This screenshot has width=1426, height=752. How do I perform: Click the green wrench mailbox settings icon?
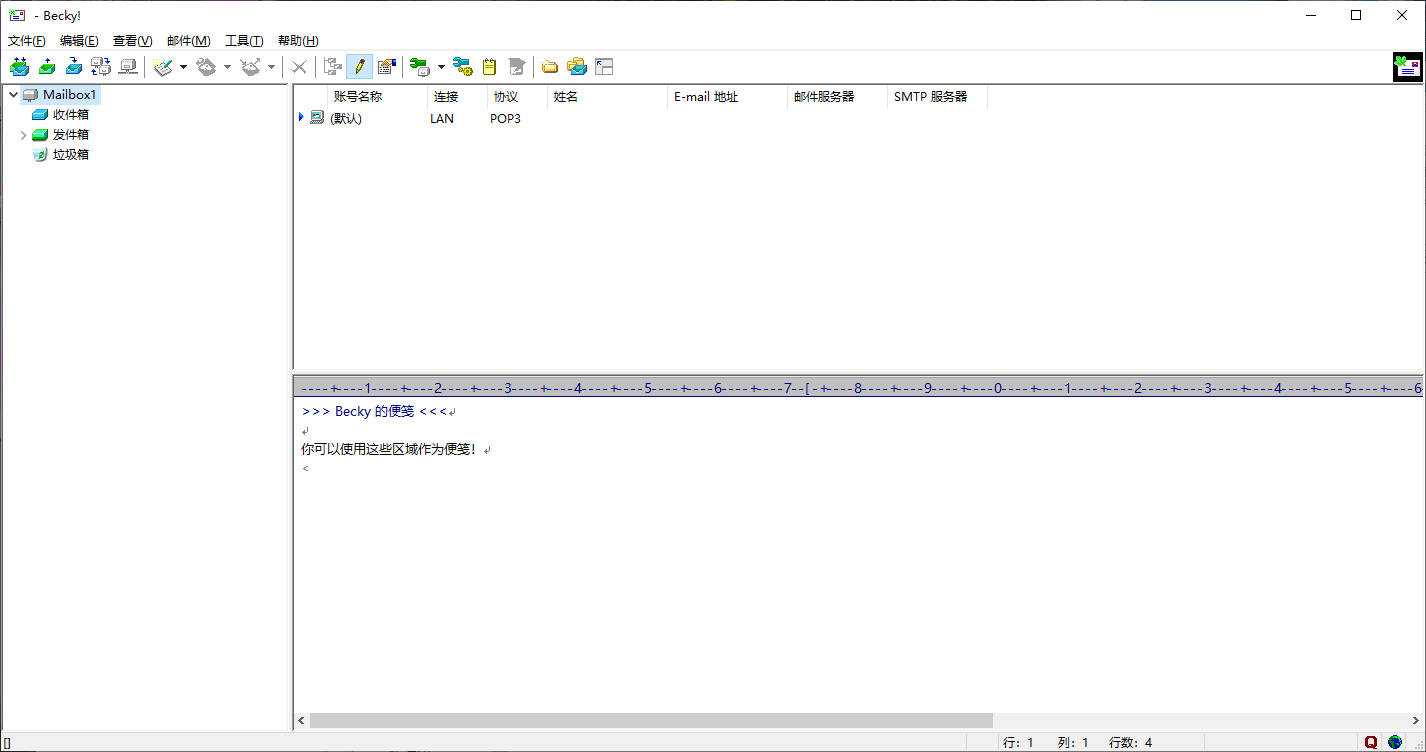click(420, 67)
